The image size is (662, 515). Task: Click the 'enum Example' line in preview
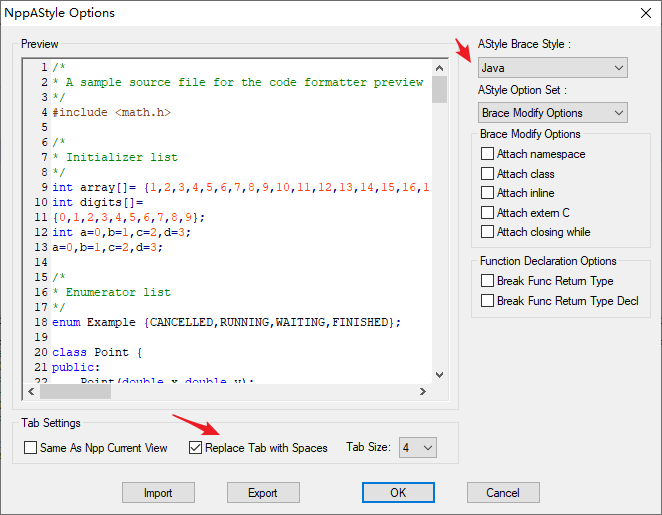pyautogui.click(x=226, y=322)
